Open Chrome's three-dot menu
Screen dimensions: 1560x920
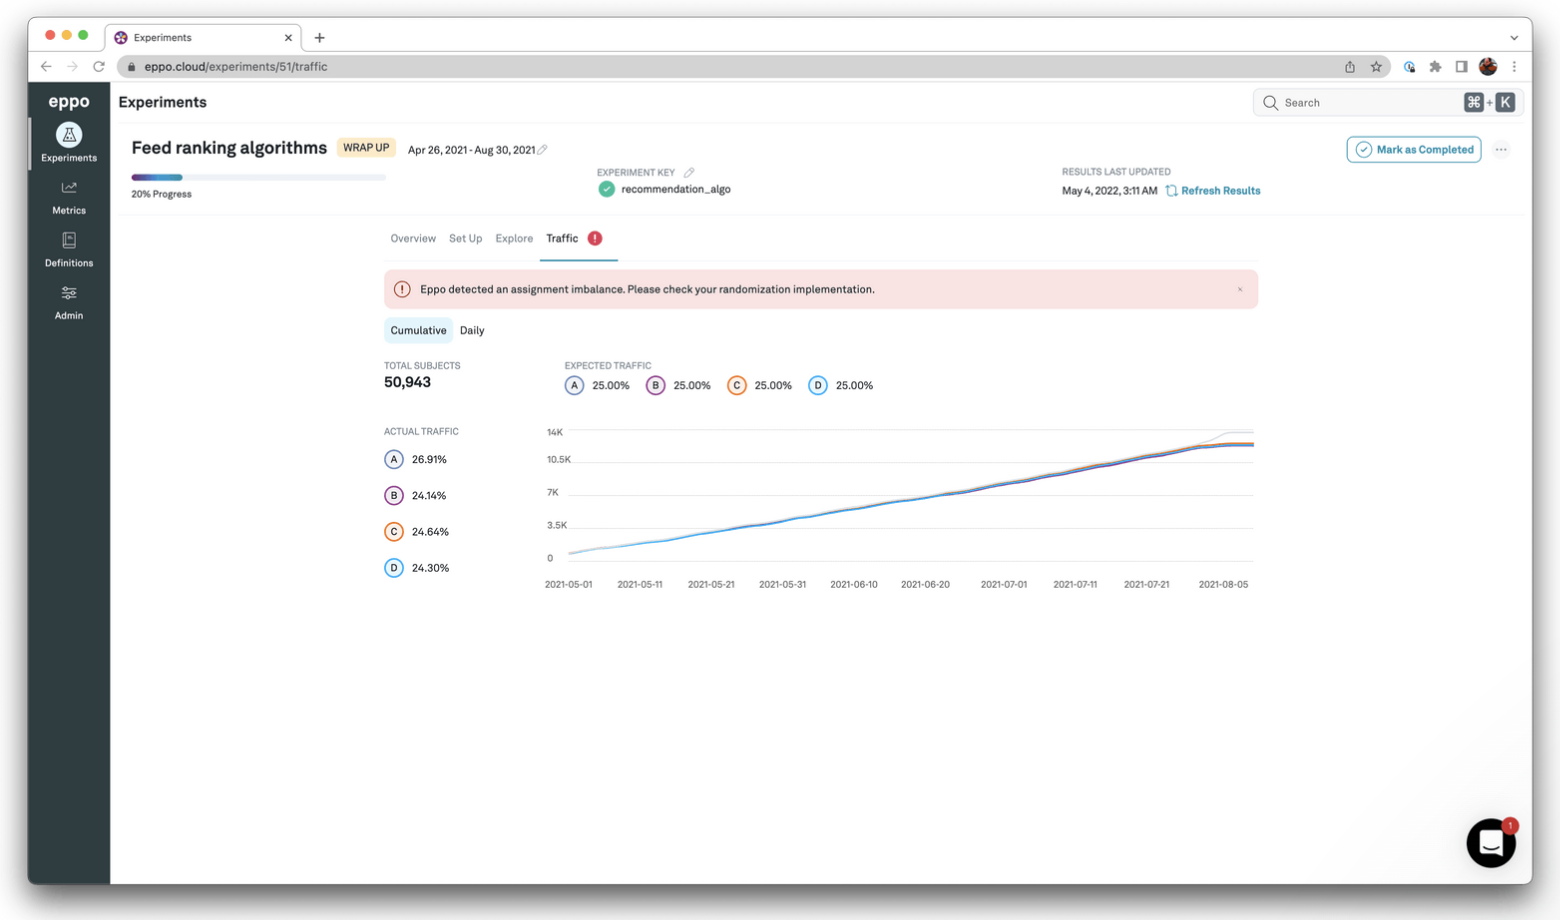(x=1514, y=67)
